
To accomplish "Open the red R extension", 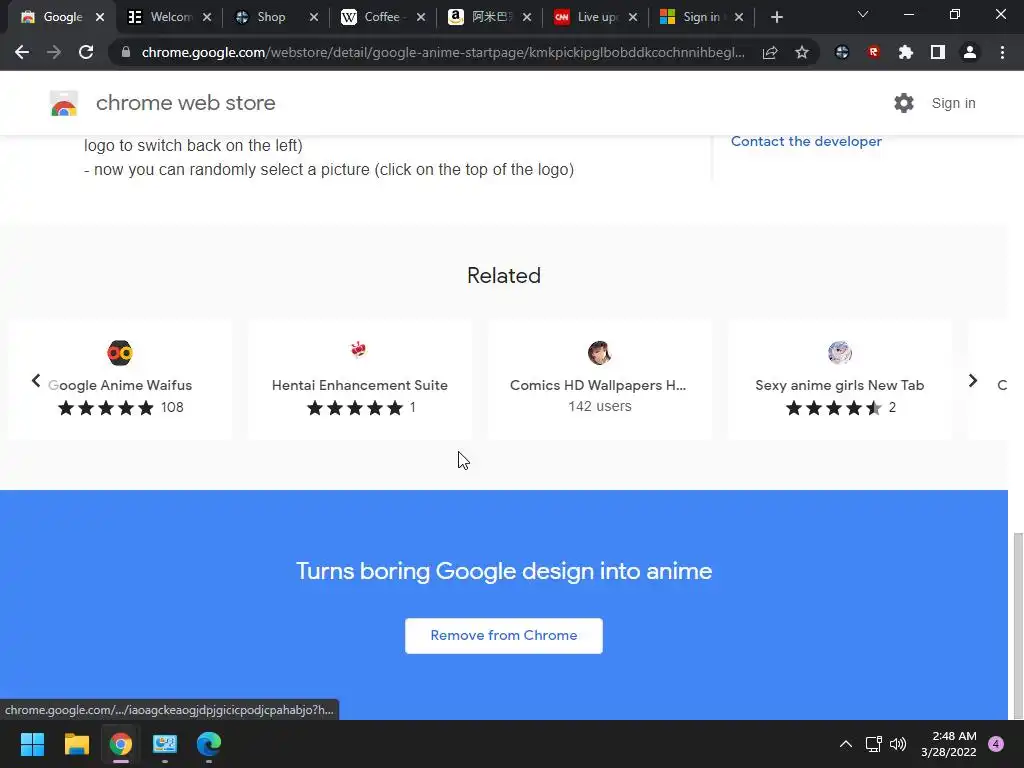I will tap(874, 52).
